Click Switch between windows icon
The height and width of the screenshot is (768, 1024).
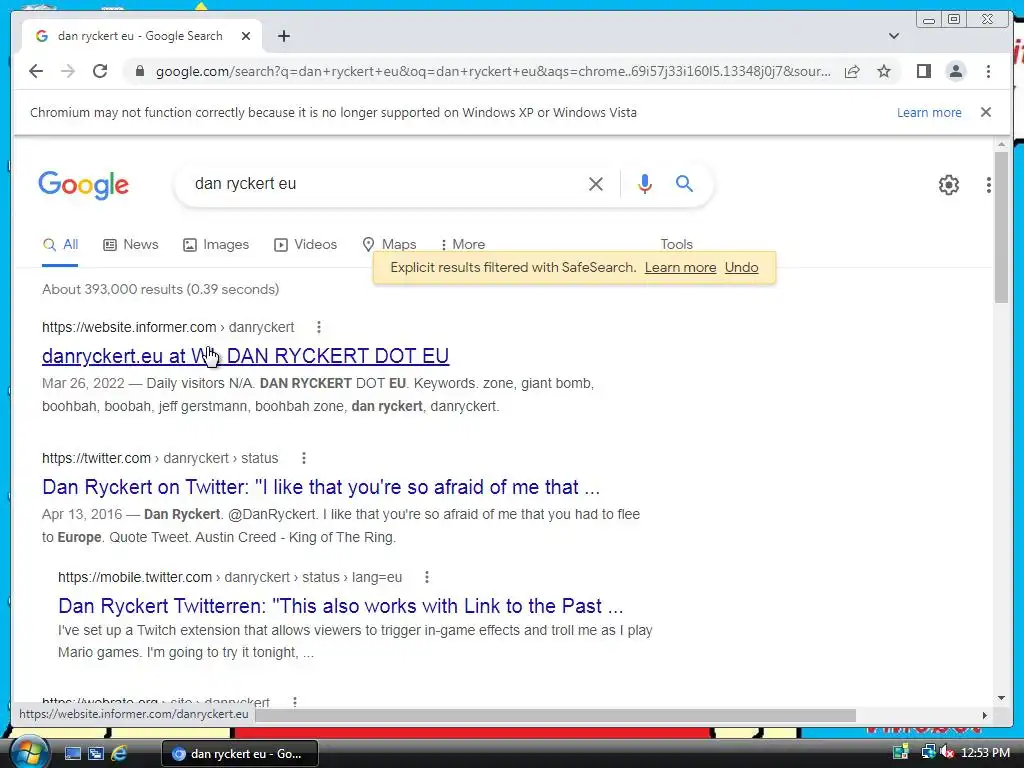pyautogui.click(x=96, y=754)
